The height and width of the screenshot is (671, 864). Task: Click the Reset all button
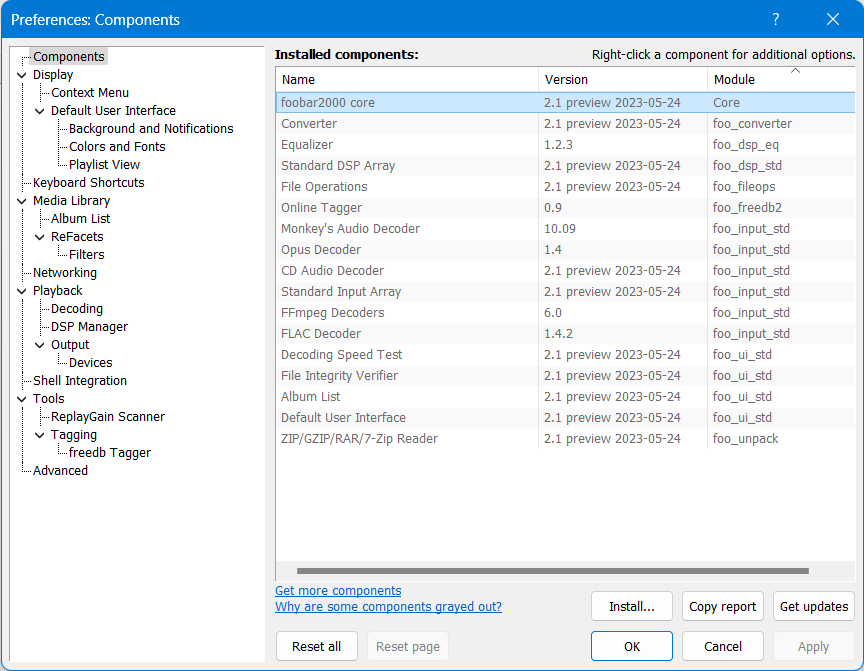(x=316, y=646)
